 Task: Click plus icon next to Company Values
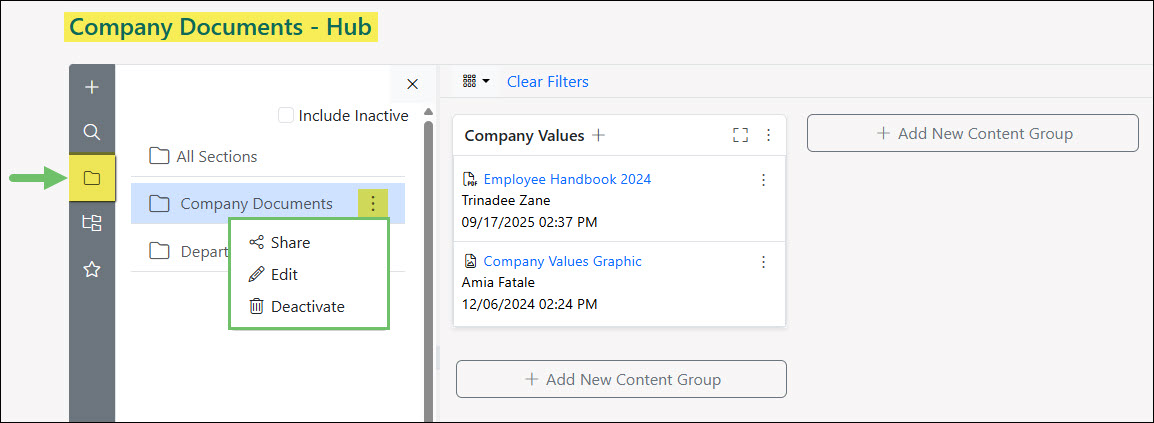(x=598, y=135)
